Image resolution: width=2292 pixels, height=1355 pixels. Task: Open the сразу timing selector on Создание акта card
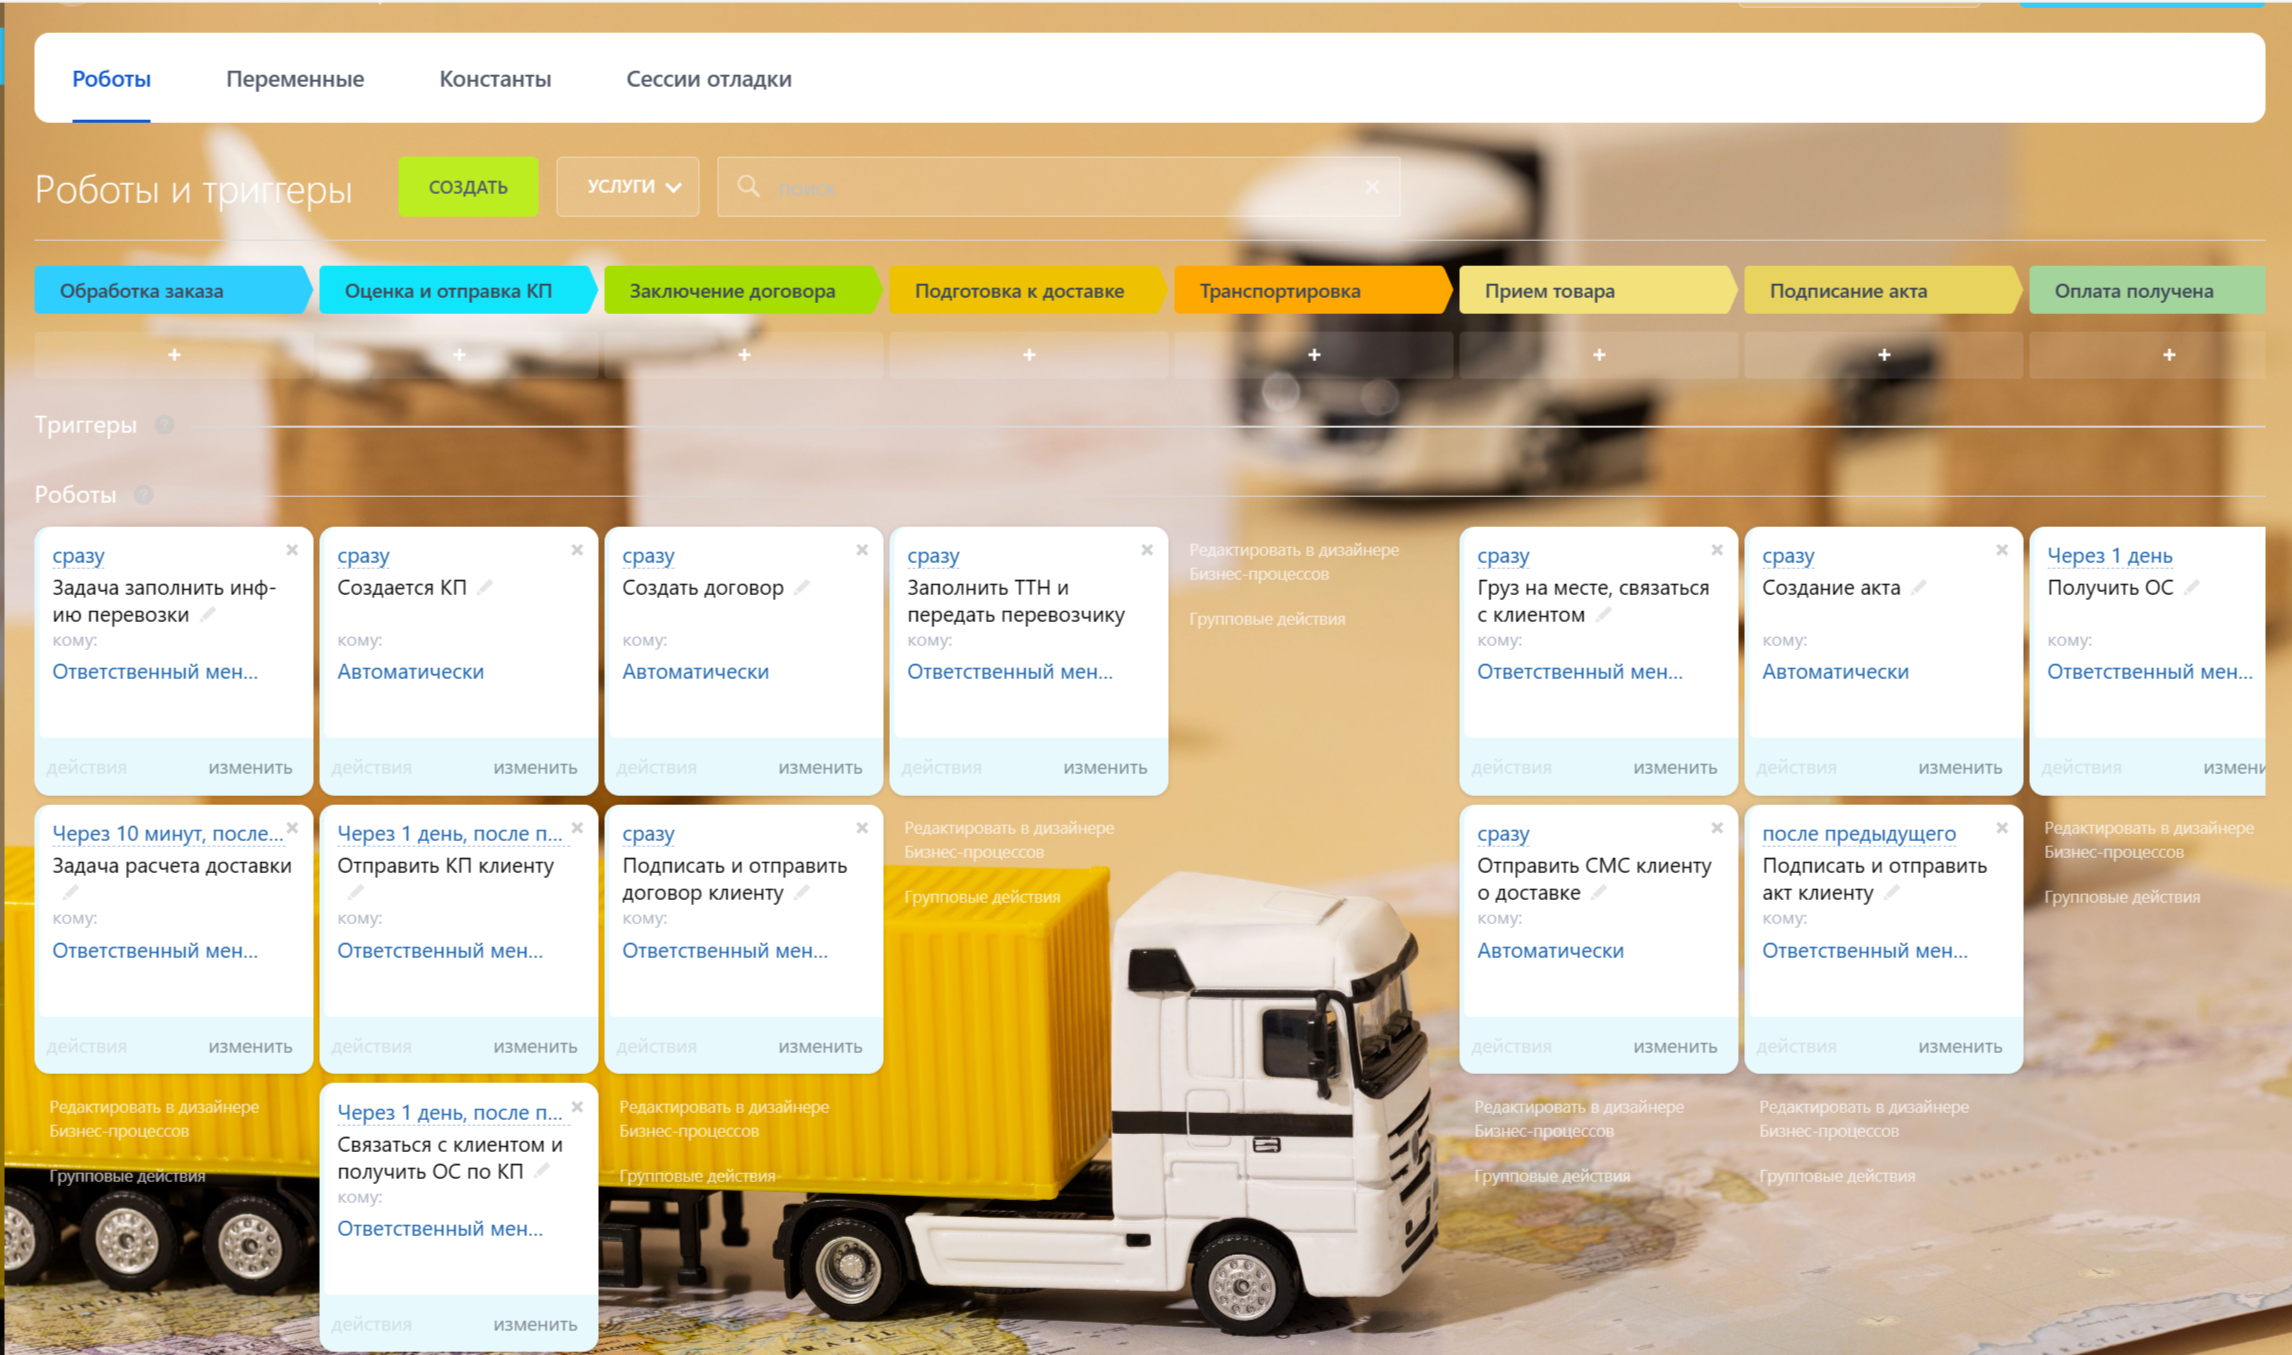[x=1788, y=555]
